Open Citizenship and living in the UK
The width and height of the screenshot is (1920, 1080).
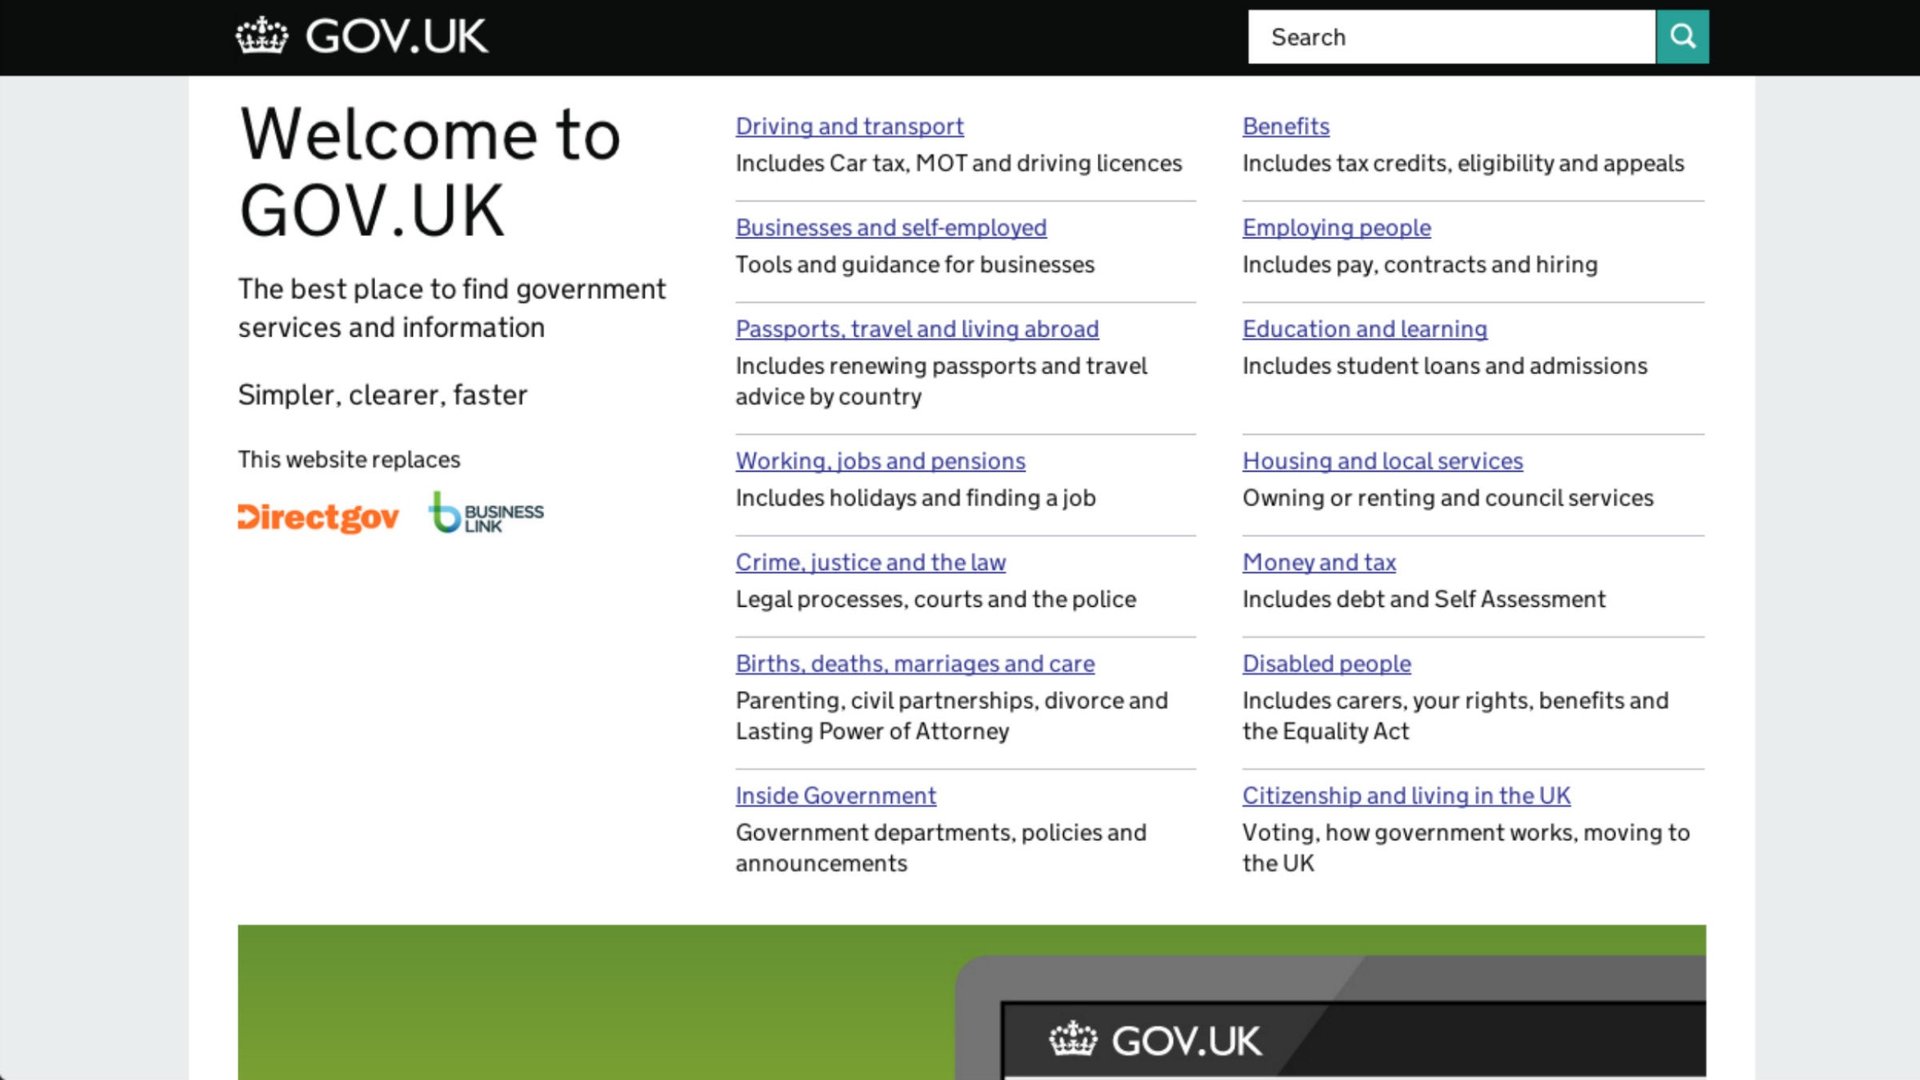click(1406, 795)
